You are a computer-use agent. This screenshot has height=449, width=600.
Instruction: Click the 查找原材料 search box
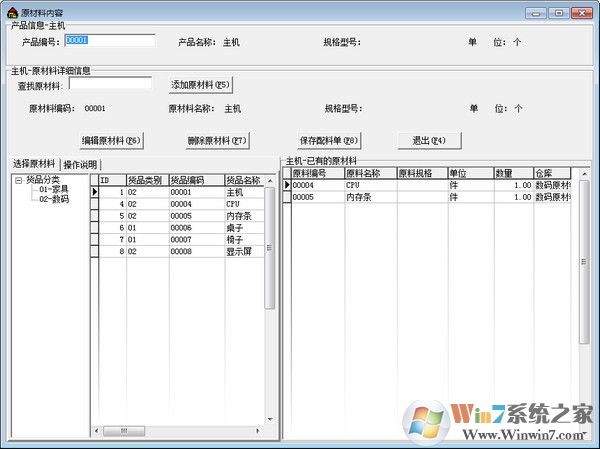click(110, 83)
